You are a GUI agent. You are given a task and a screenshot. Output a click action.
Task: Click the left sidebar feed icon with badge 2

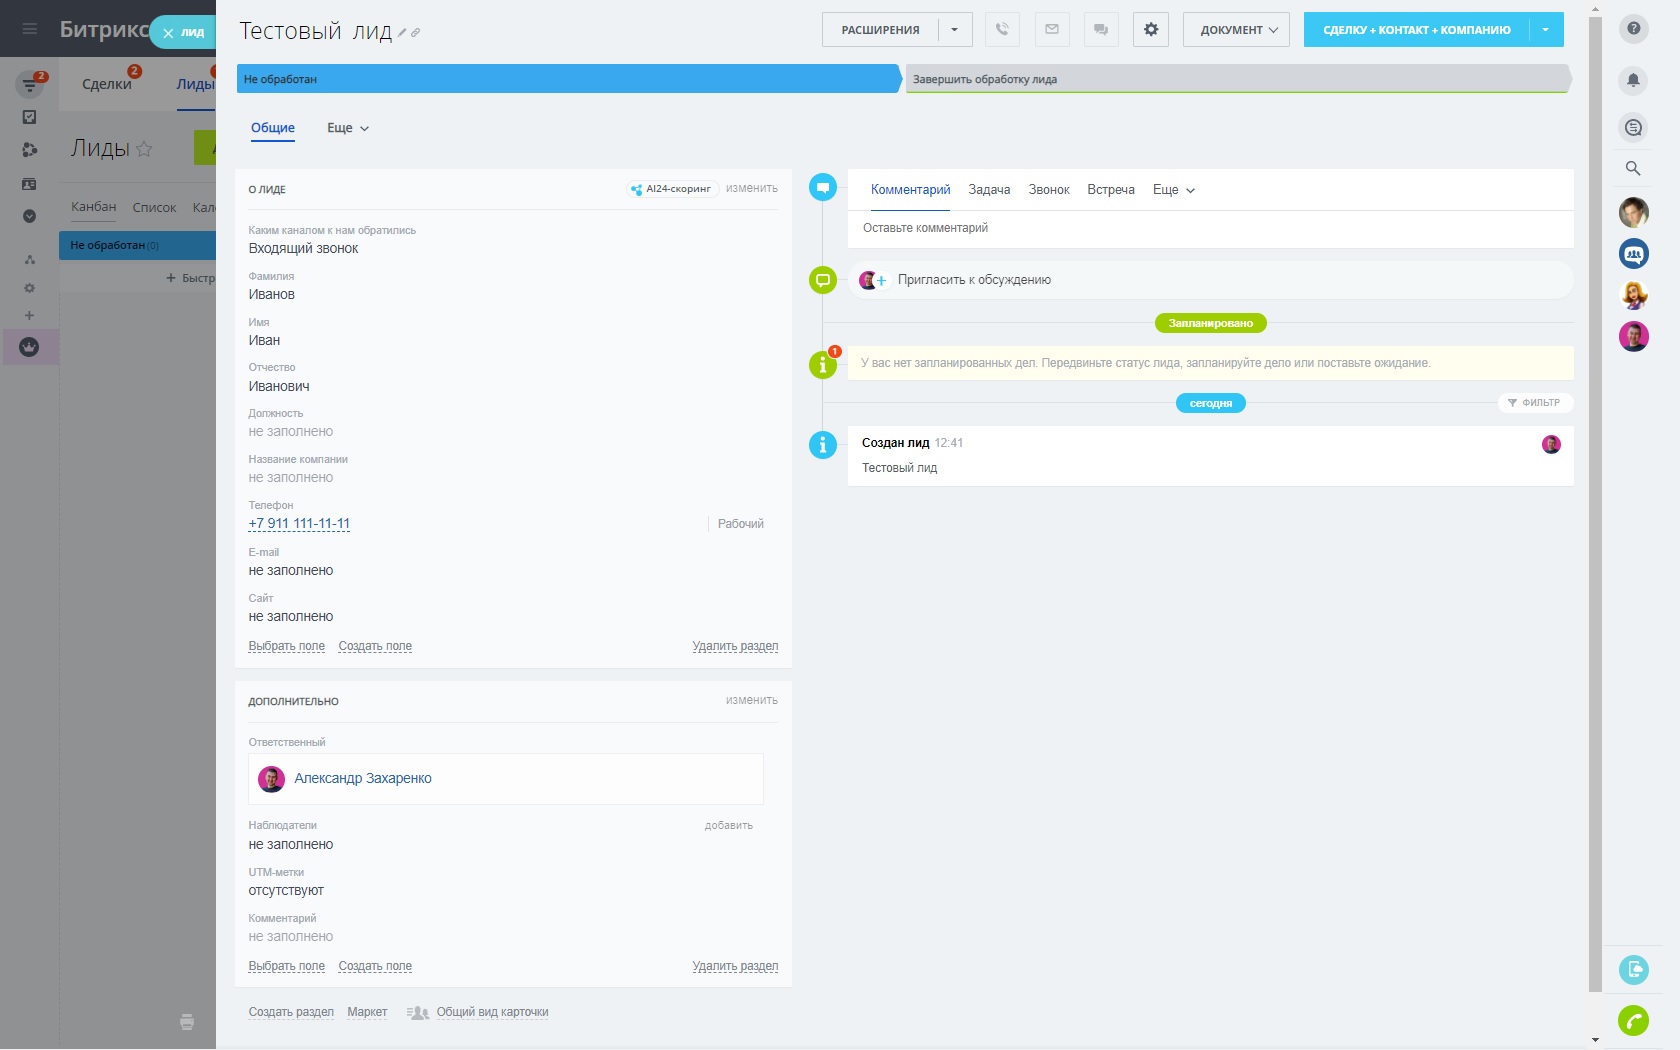pos(30,84)
